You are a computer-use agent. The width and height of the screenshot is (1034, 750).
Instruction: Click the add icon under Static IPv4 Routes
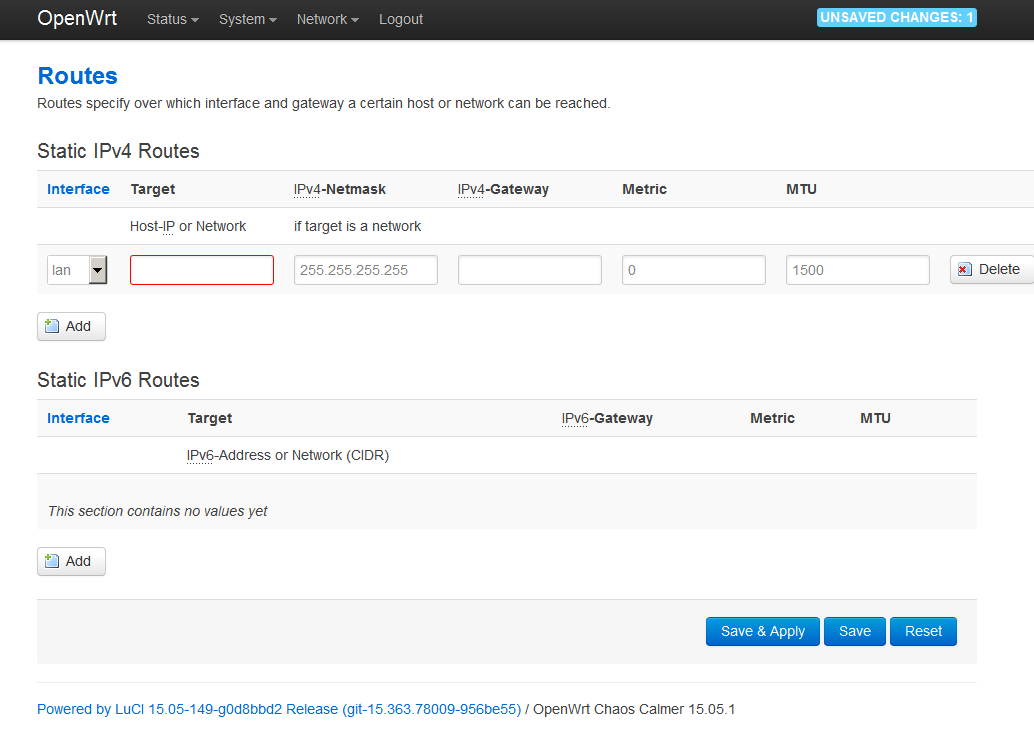point(51,326)
